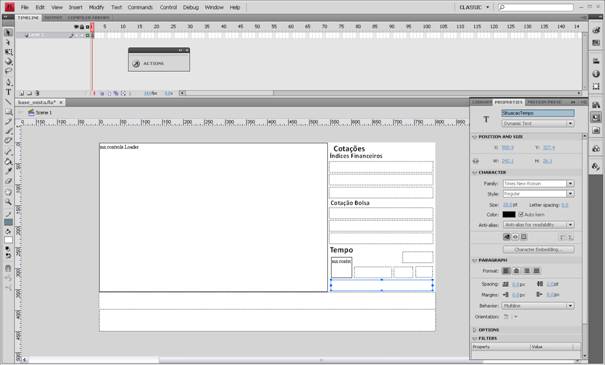
Task: Open the font Family dropdown
Action: click(538, 183)
